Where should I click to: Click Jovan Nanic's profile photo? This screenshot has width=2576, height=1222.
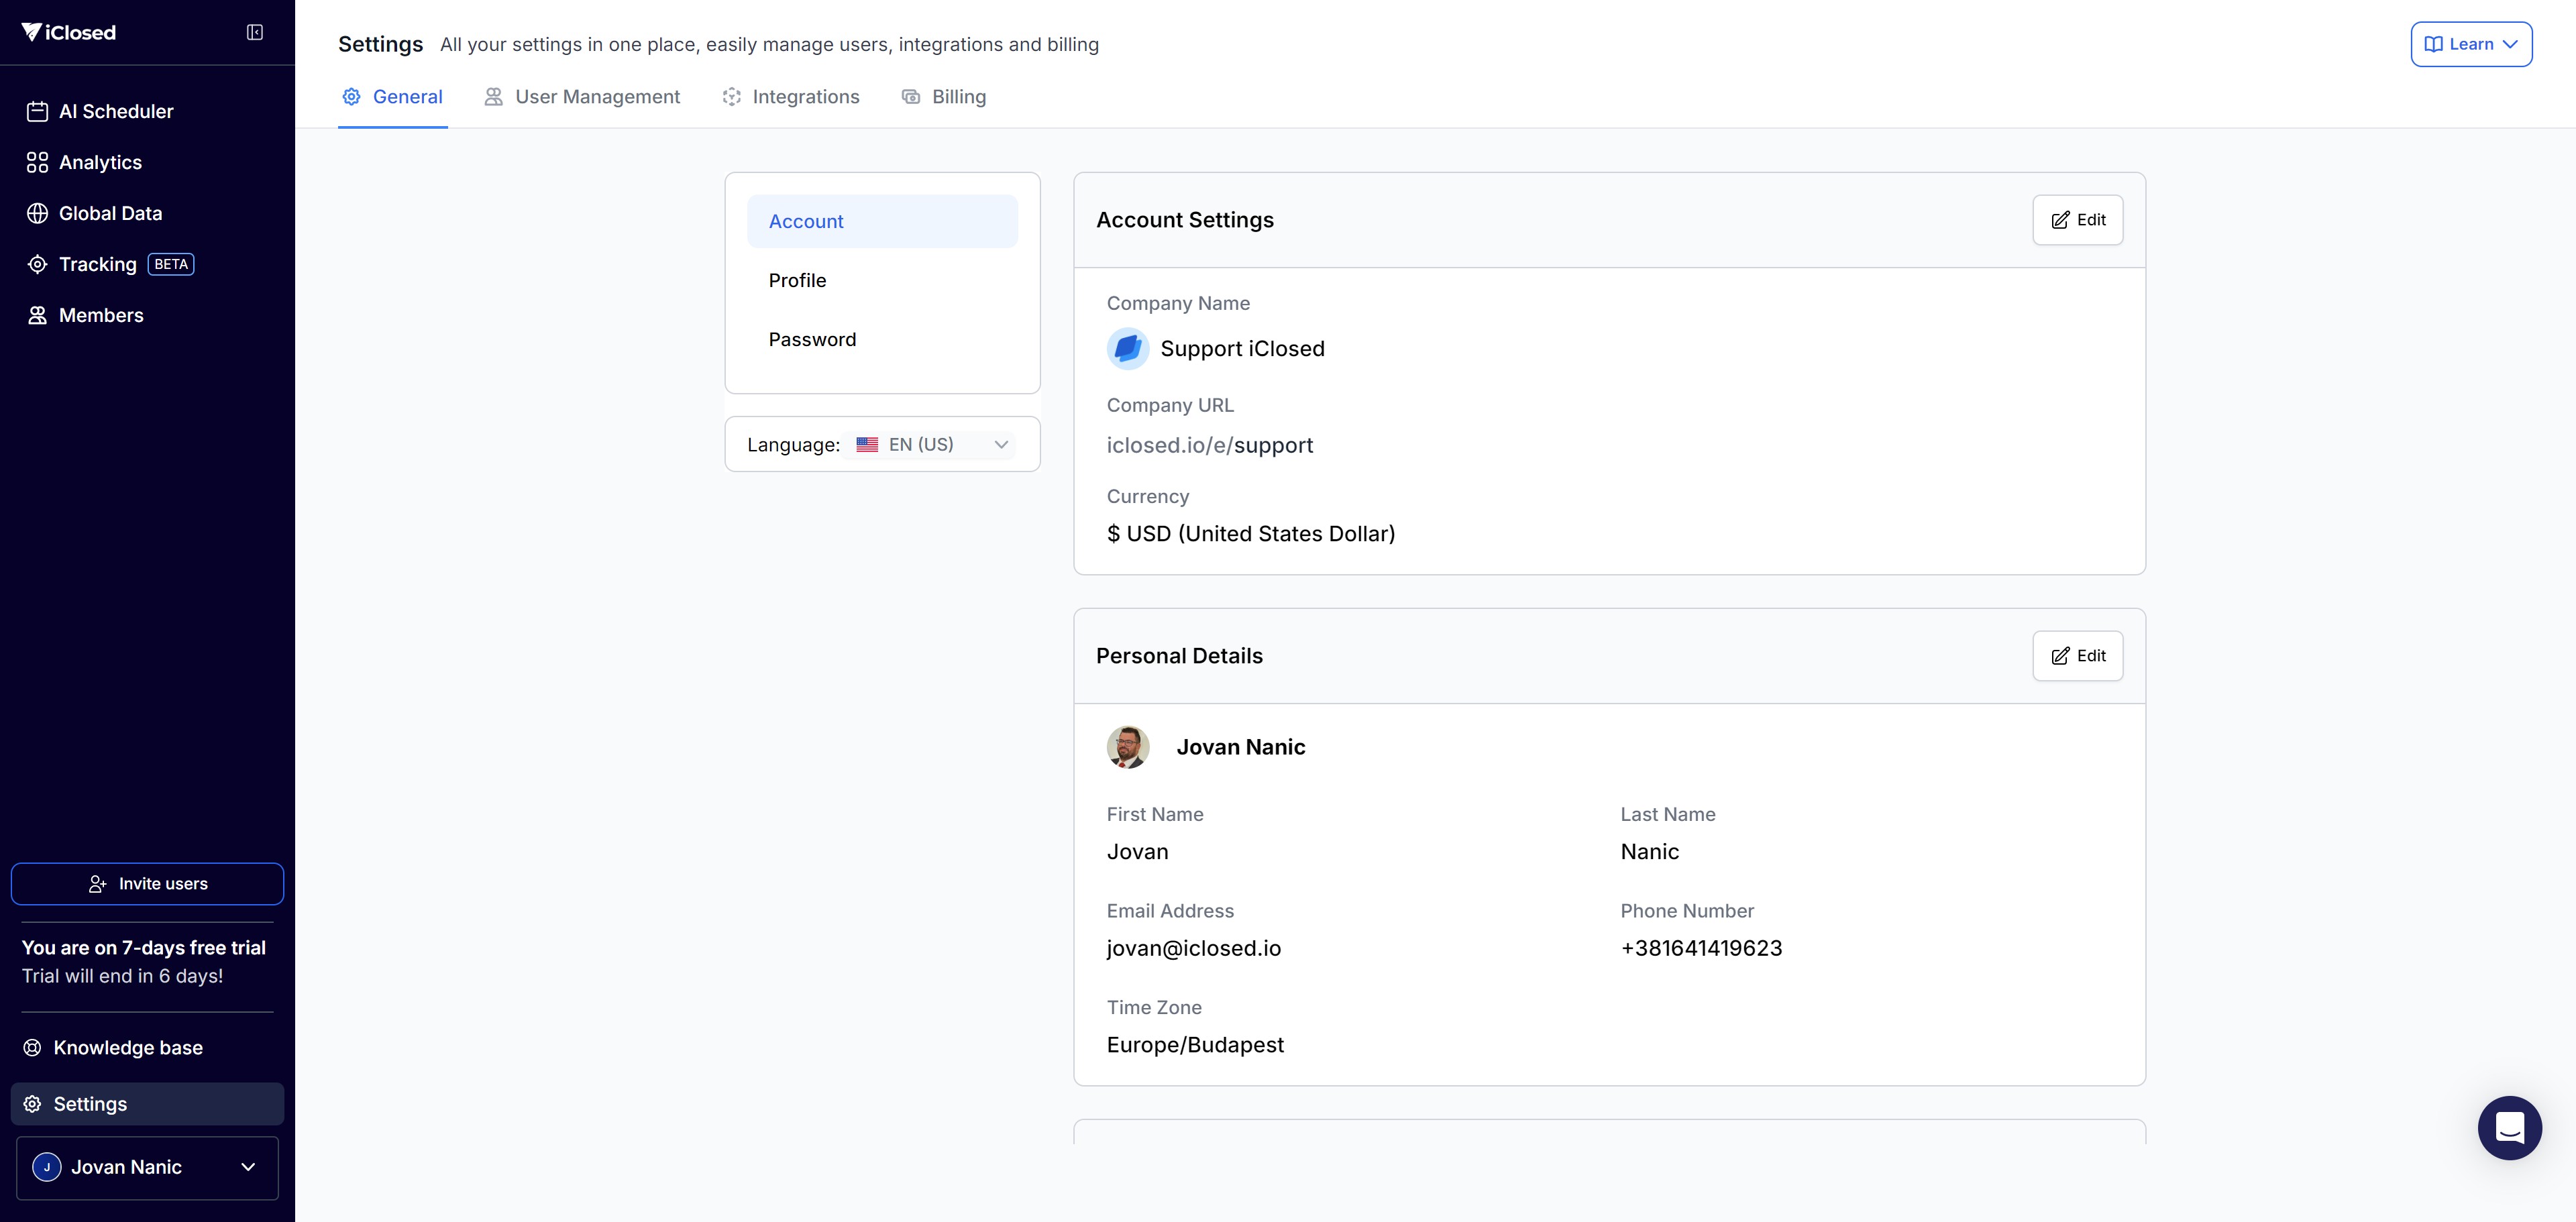(x=1127, y=747)
